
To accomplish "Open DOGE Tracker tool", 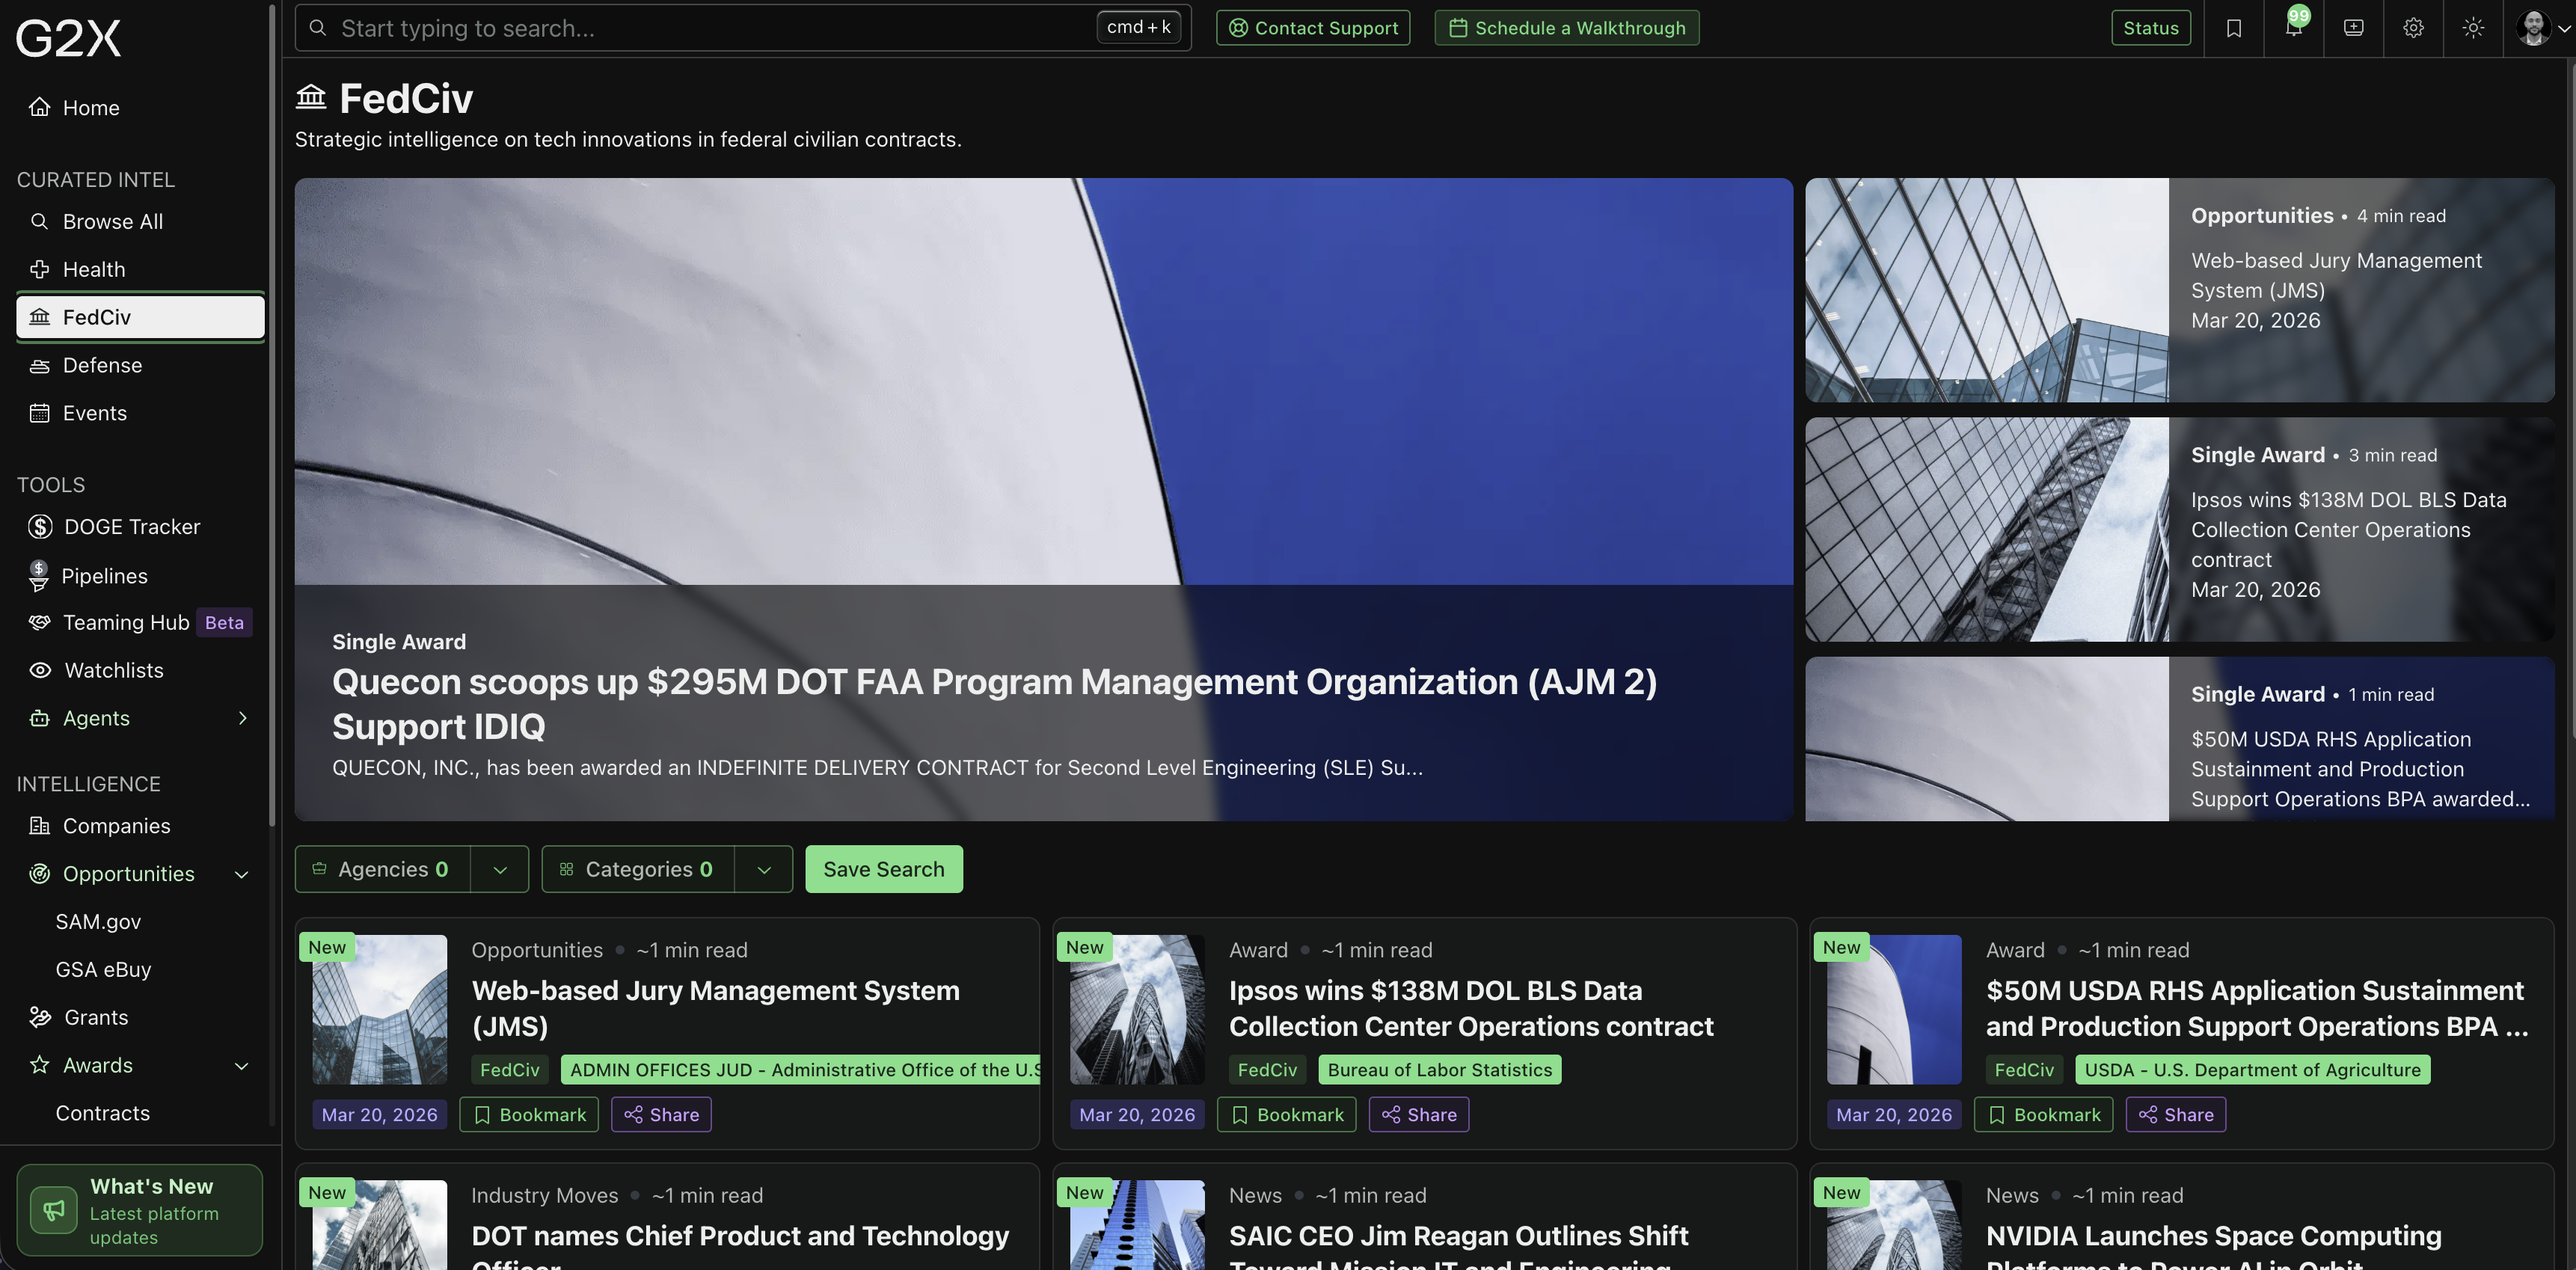I will coord(140,527).
